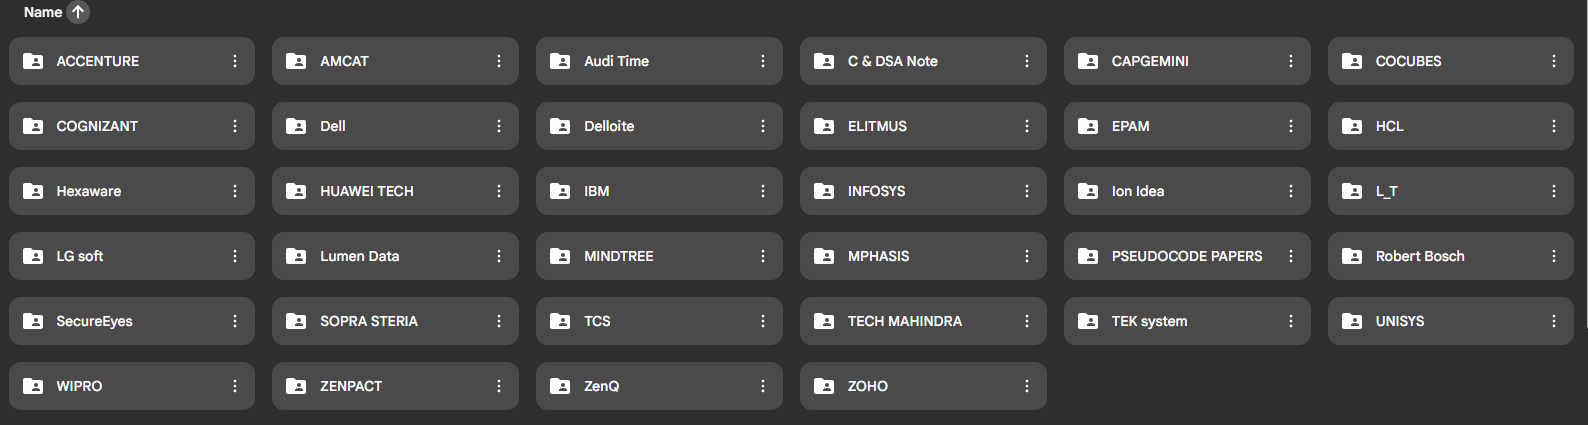Open more actions for TECH MAHINDRA folder

pyautogui.click(x=1027, y=321)
